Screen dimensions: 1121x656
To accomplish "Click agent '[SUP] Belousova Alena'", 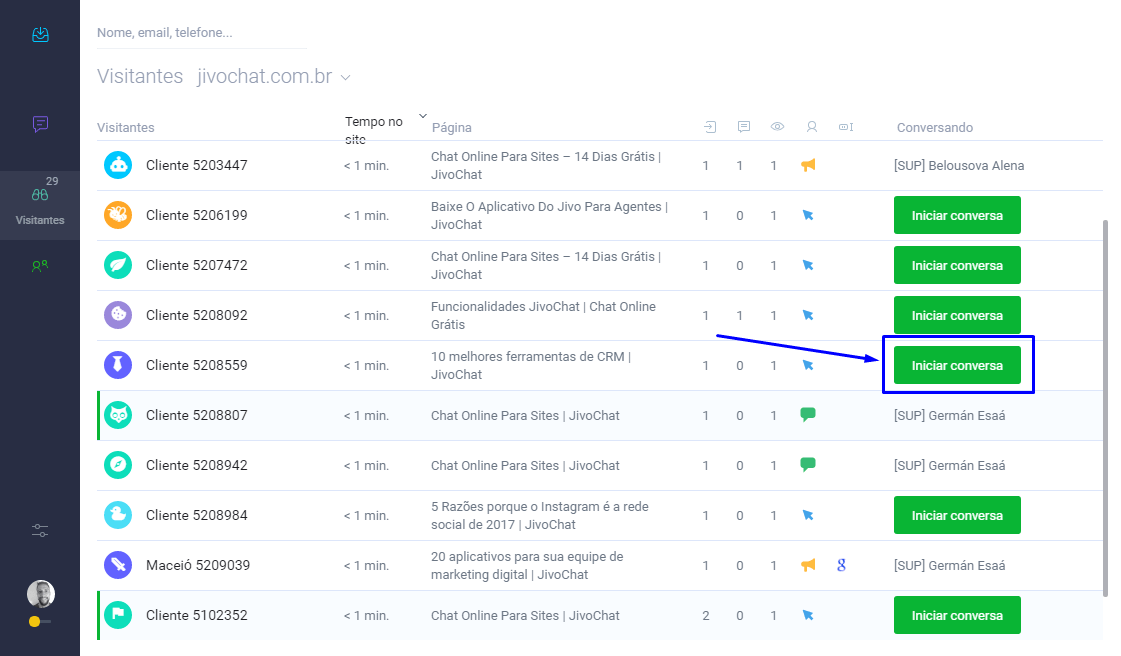I will [x=959, y=165].
